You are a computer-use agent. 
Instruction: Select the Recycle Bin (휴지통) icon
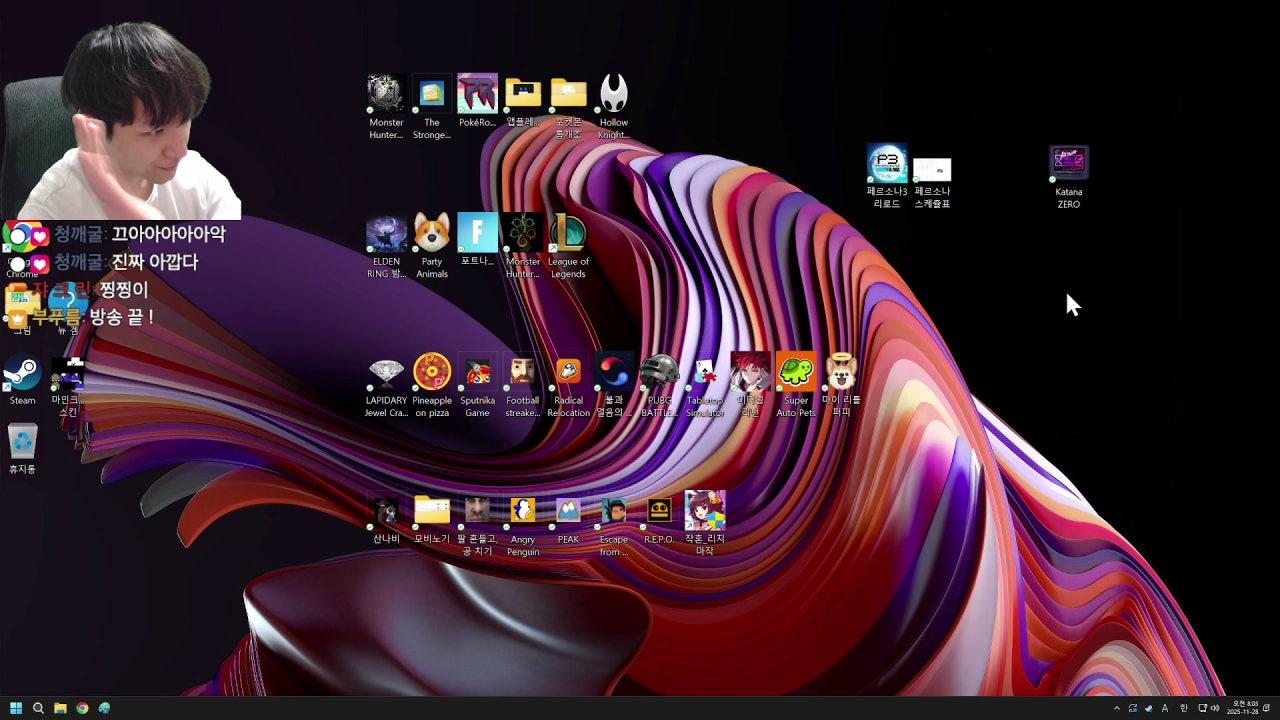pos(22,442)
